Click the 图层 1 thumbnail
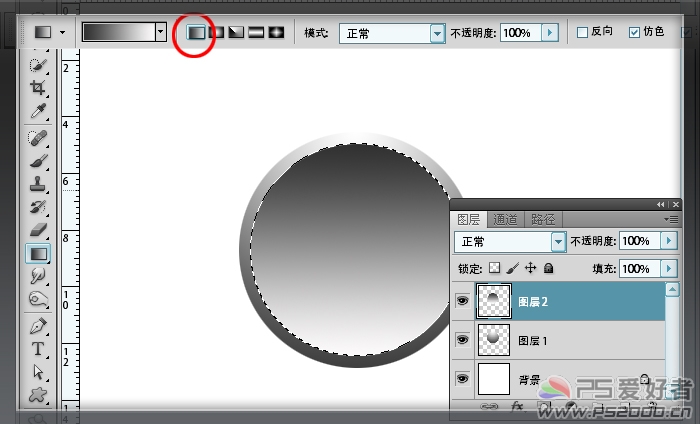The width and height of the screenshot is (700, 424). click(x=494, y=340)
